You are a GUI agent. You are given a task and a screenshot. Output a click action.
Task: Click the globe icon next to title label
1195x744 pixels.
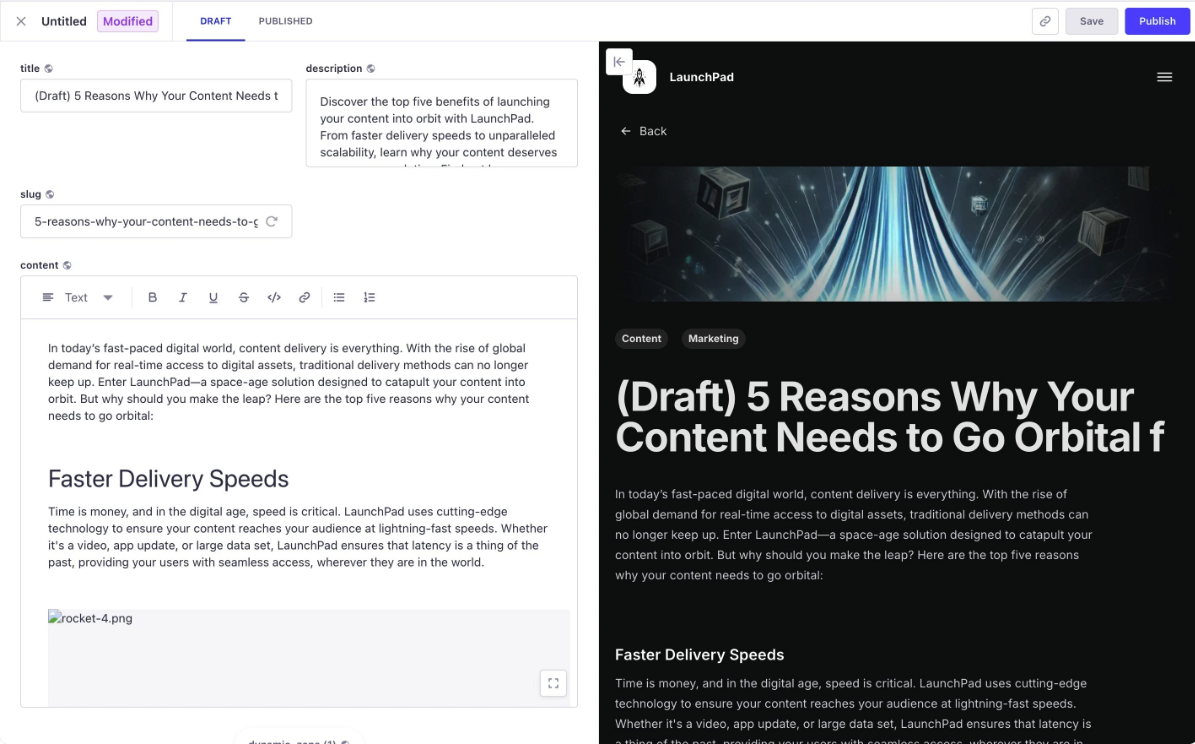pos(49,69)
